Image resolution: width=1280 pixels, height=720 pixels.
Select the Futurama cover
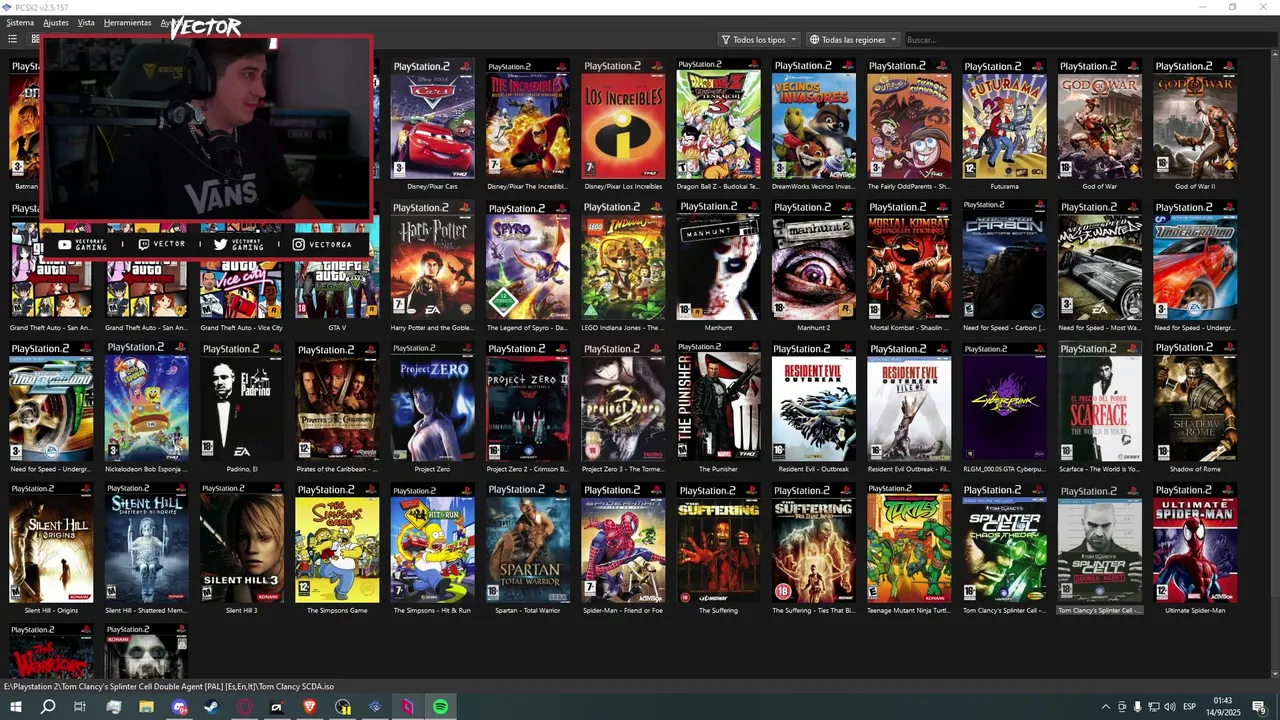point(1005,119)
